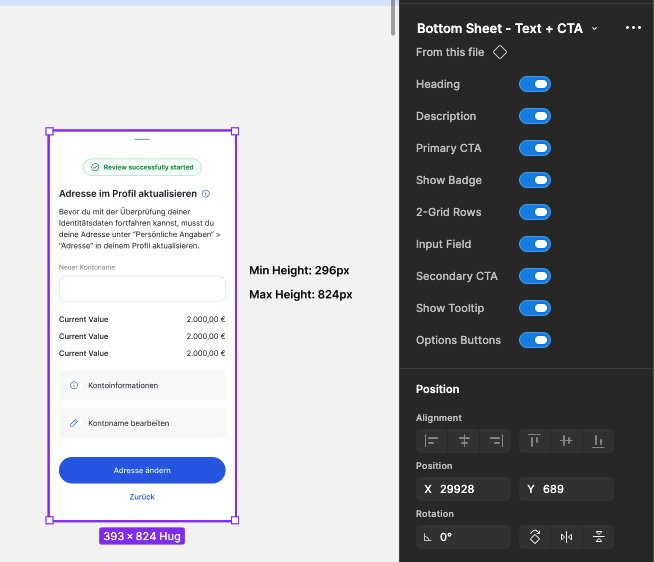Image resolution: width=654 pixels, height=562 pixels.
Task: Flip selection vertically
Action: pyautogui.click(x=599, y=537)
